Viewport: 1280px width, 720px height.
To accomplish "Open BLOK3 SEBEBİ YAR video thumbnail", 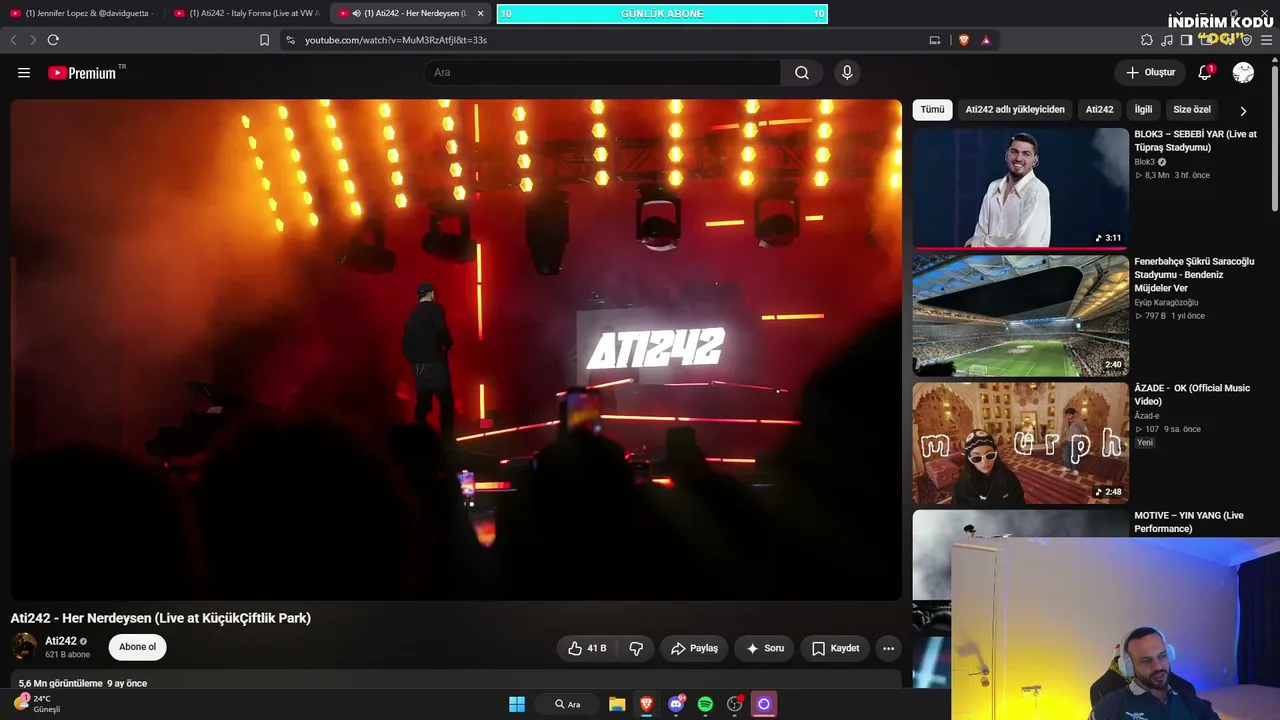I will [x=1020, y=188].
